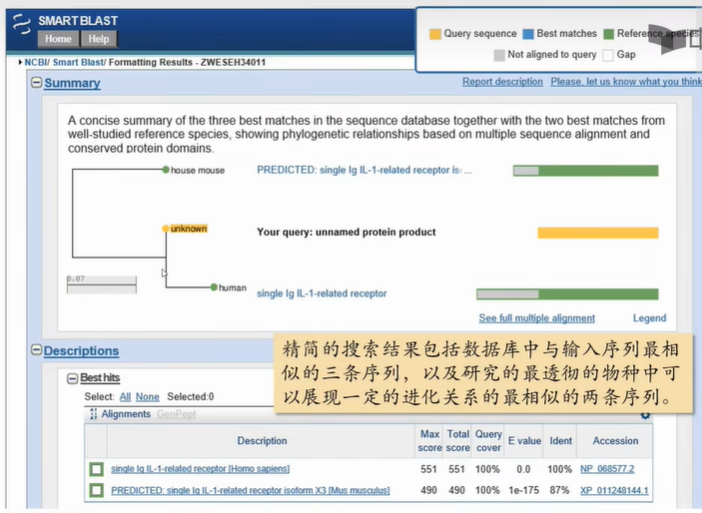Image resolution: width=702 pixels, height=513 pixels.
Task: Open the Home button in header
Action: click(x=58, y=39)
